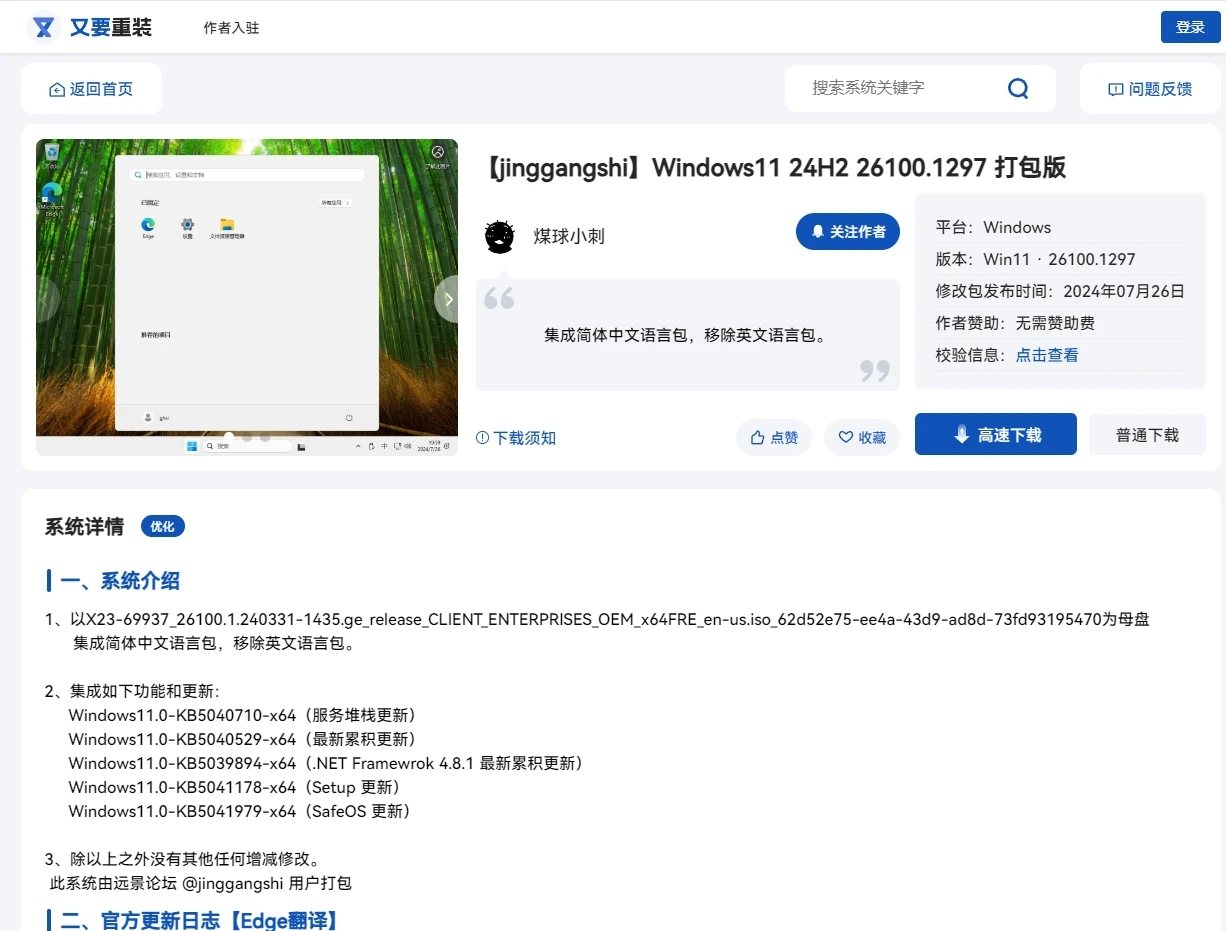The image size is (1226, 931).
Task: Click the 平台：Windows info row
Action: point(1060,227)
